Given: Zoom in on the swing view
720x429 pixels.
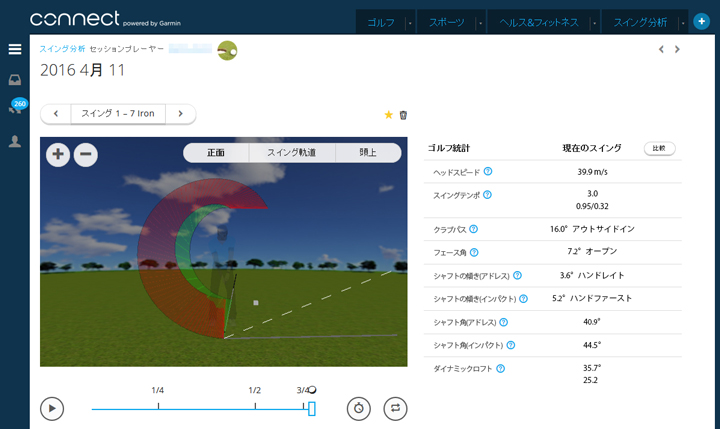Looking at the screenshot, I should 58,154.
